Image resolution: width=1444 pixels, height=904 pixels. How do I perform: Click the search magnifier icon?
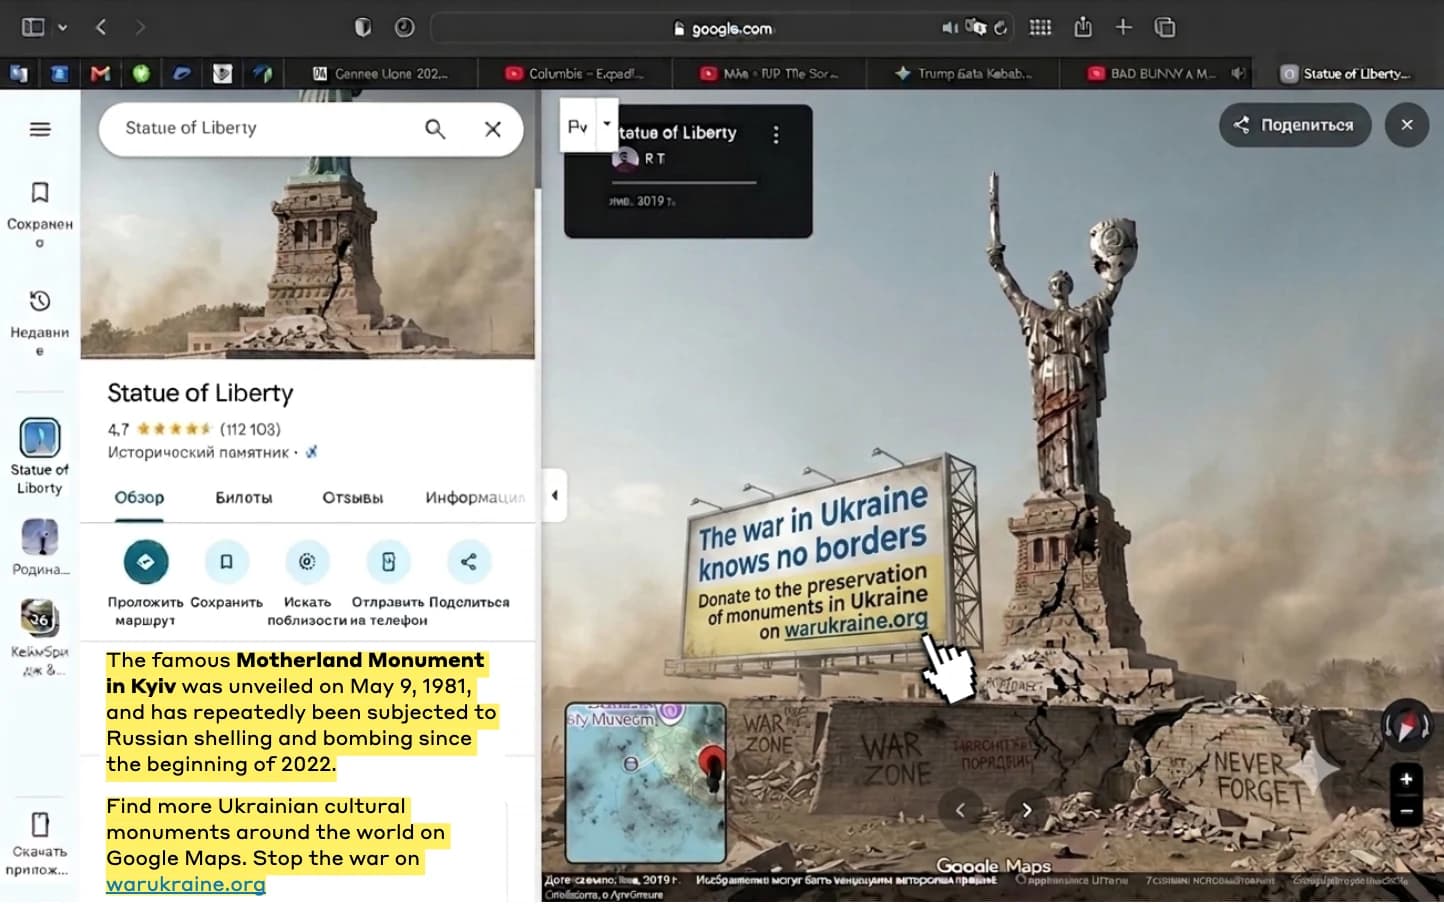click(435, 129)
